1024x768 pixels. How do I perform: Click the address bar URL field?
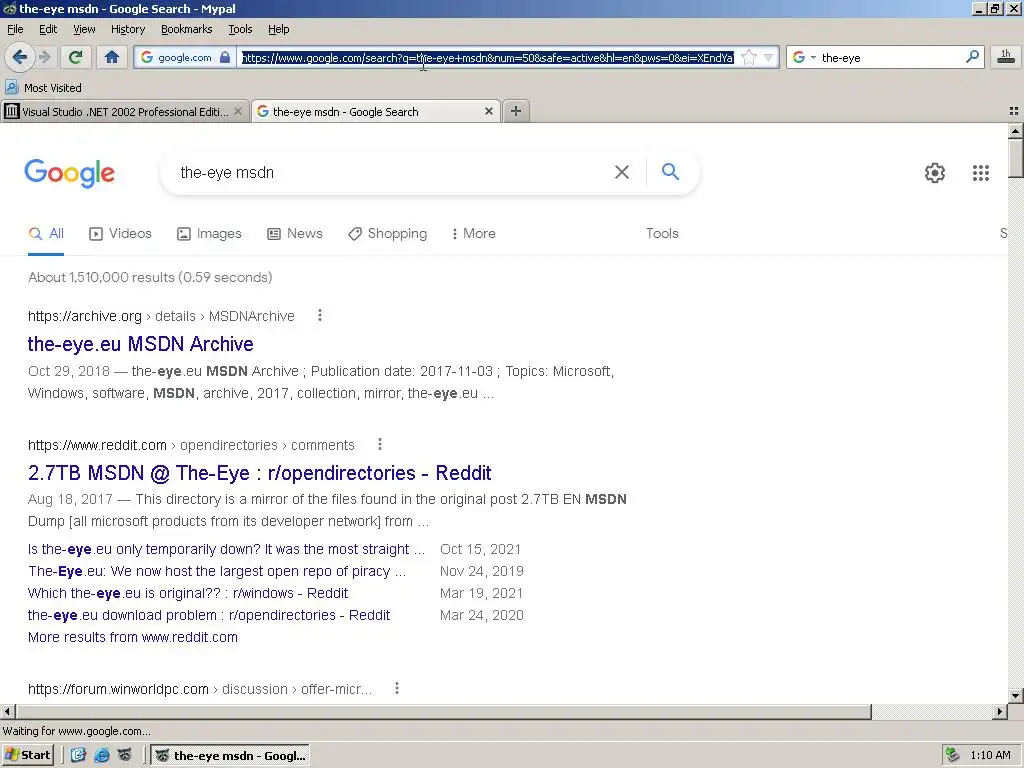[x=487, y=57]
